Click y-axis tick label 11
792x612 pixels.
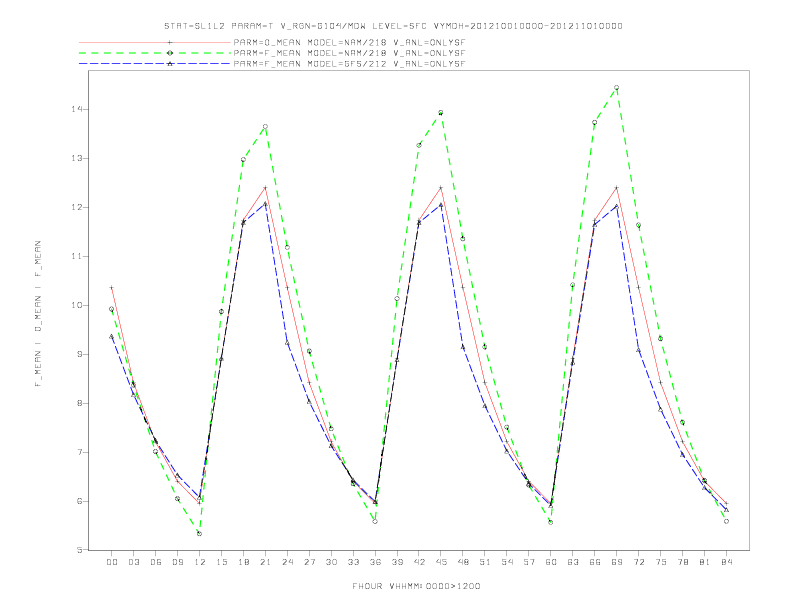tap(77, 256)
